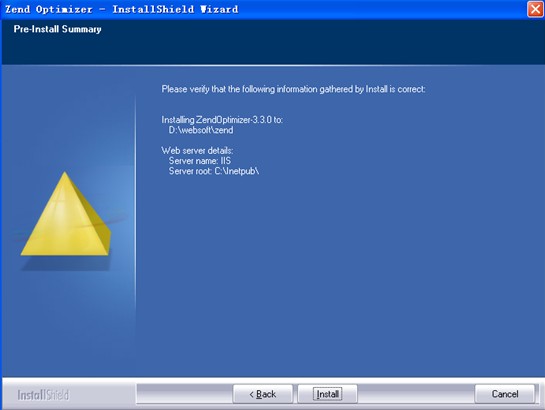545x410 pixels.
Task: Cancel the Zend Optimizer installation
Action: [x=505, y=394]
